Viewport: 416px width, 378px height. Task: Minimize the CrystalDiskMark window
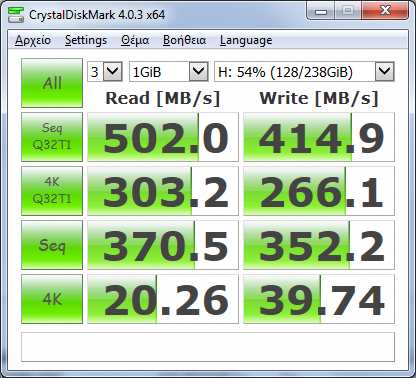321,11
